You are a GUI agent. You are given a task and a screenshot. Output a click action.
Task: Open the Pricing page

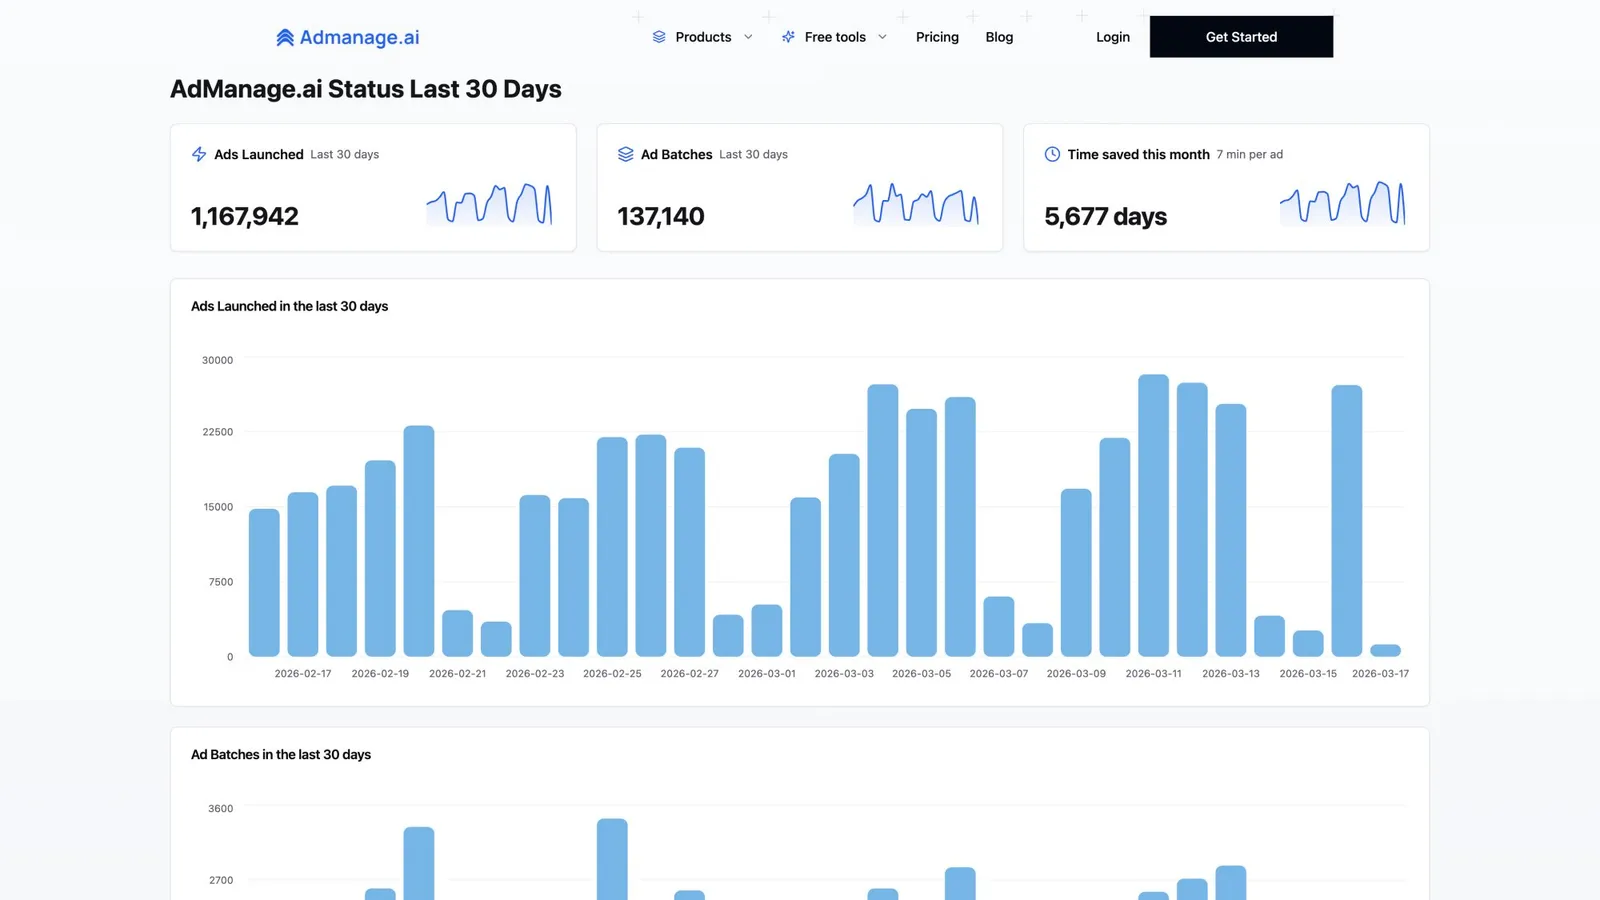coord(937,37)
